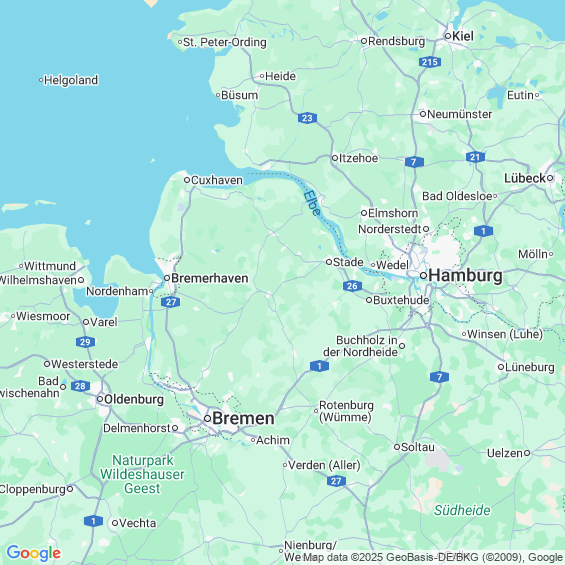This screenshot has width=565, height=565.
Task: Click the A215 highway shield near Kiel
Action: click(x=430, y=62)
